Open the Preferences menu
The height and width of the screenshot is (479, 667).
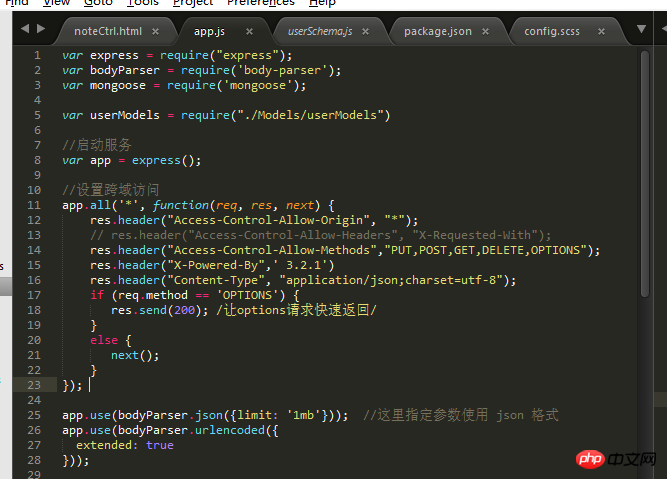(x=261, y=3)
